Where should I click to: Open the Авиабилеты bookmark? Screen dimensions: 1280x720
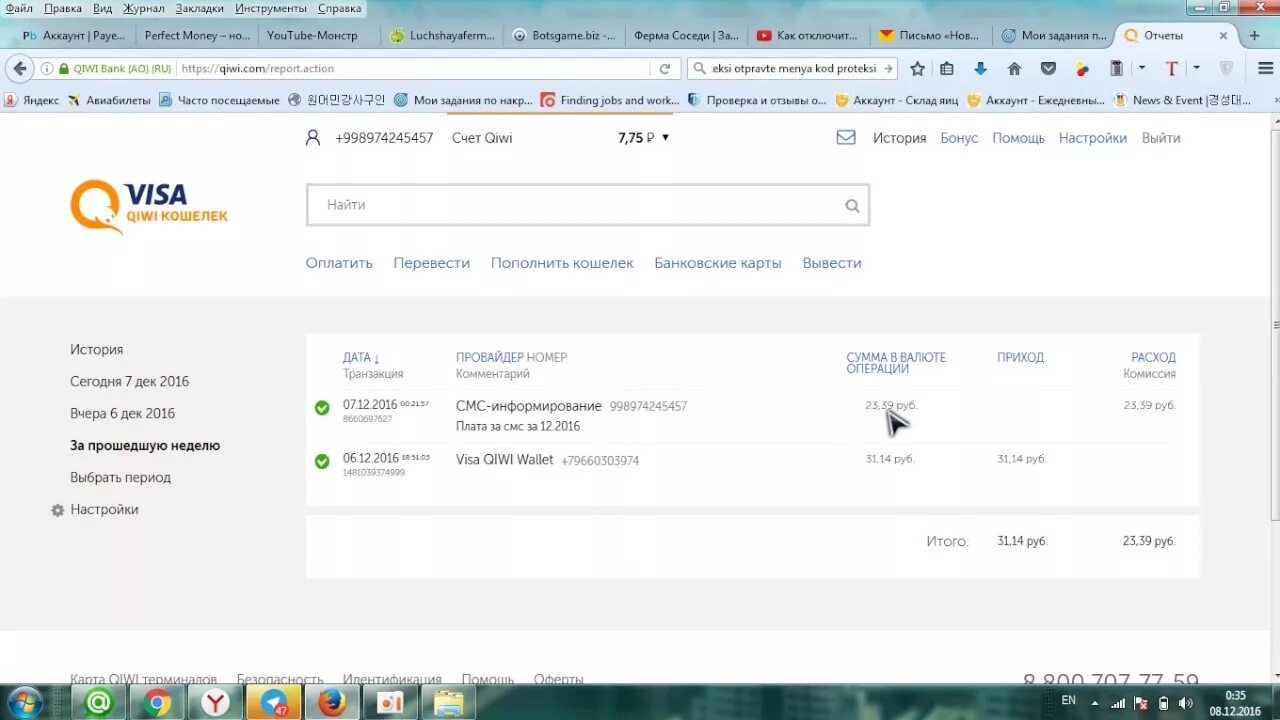[x=109, y=100]
